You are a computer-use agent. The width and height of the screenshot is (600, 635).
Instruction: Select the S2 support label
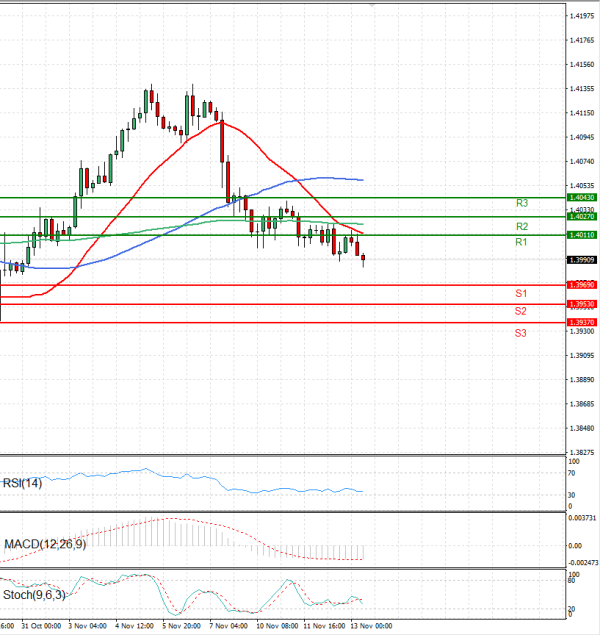click(521, 312)
